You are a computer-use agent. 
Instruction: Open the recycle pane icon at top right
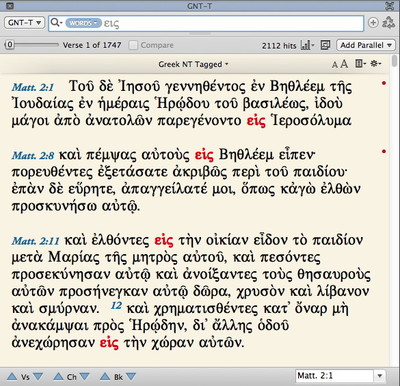point(388,23)
